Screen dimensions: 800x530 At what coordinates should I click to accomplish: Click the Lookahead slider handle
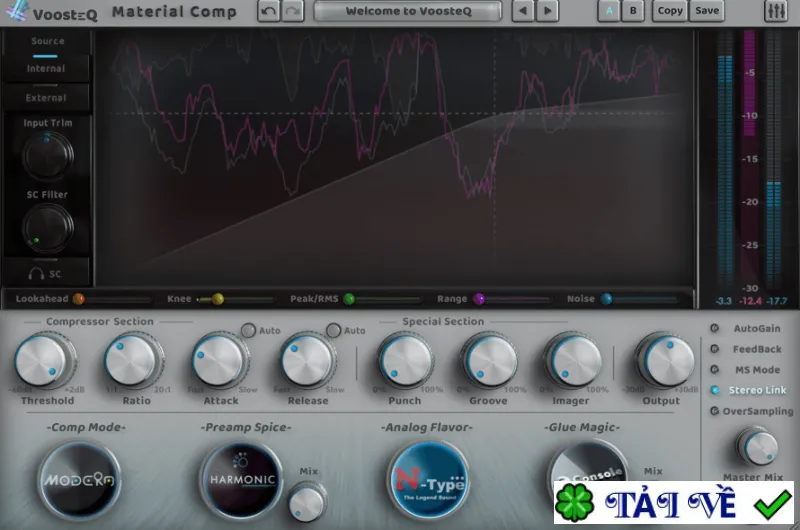pos(79,299)
